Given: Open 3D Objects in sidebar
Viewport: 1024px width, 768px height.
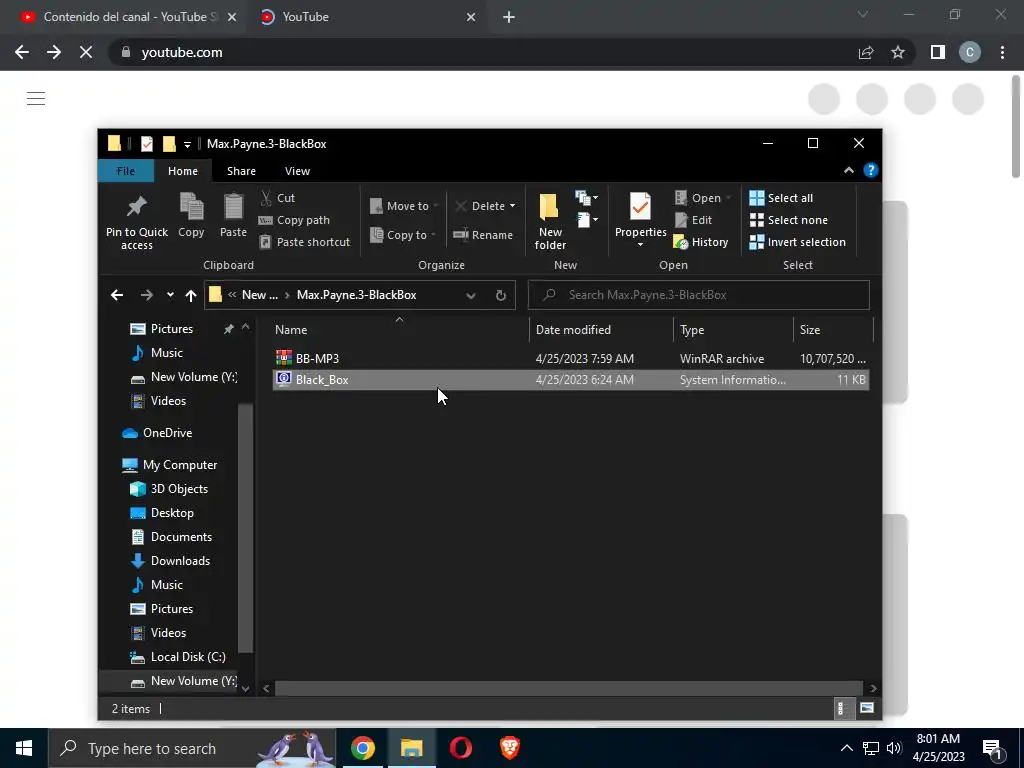Looking at the screenshot, I should [x=168, y=489].
